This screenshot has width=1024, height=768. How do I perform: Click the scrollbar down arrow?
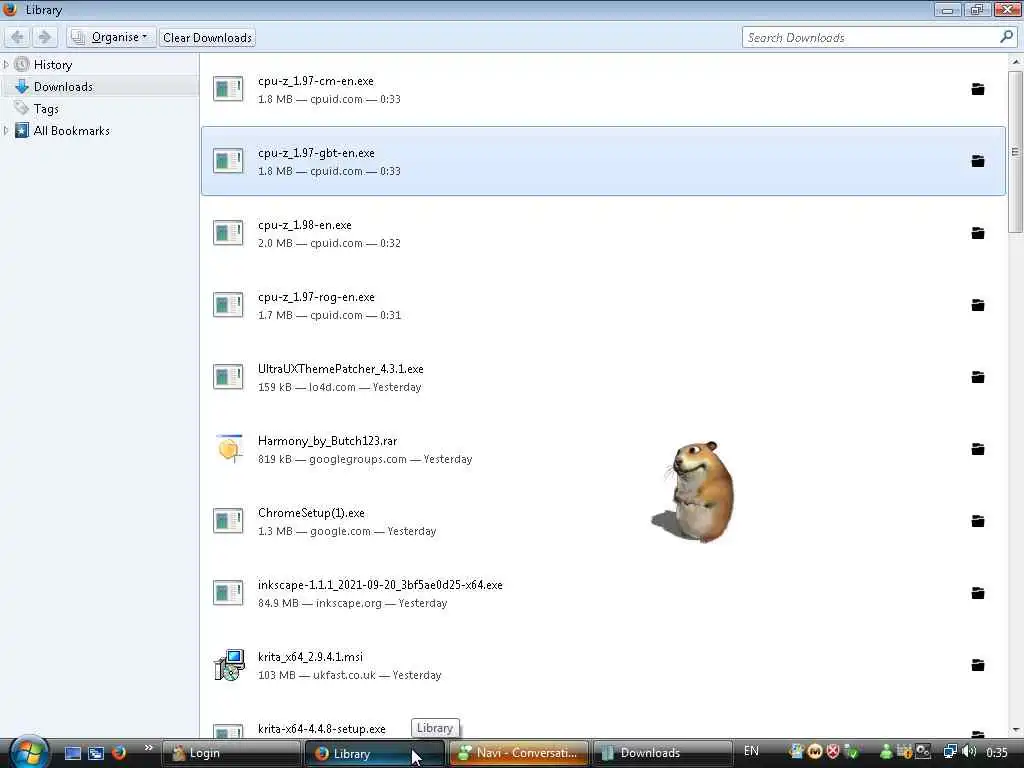pyautogui.click(x=1015, y=729)
